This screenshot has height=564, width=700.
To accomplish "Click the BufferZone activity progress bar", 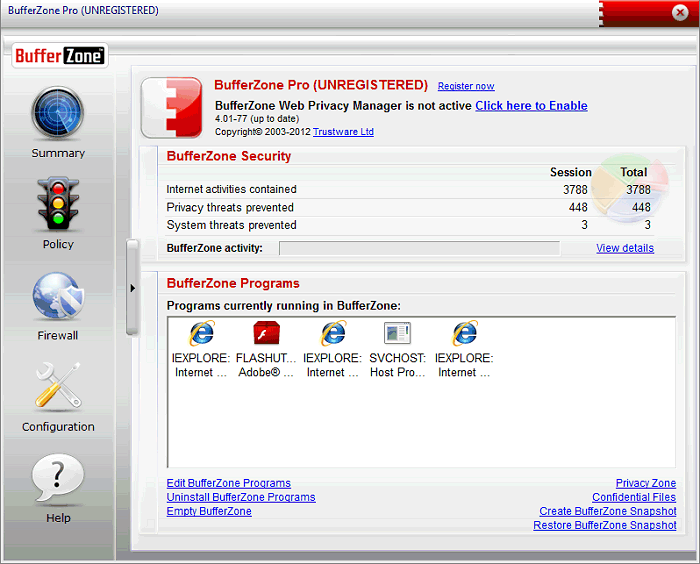I will tap(419, 248).
